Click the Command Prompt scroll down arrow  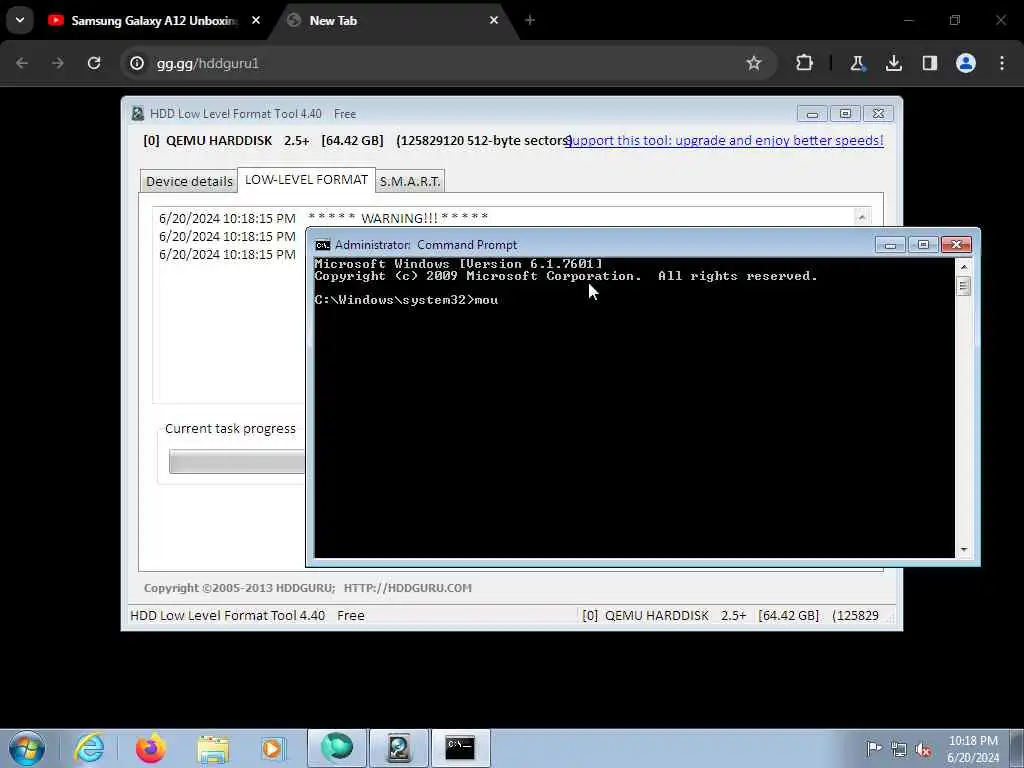[x=964, y=550]
